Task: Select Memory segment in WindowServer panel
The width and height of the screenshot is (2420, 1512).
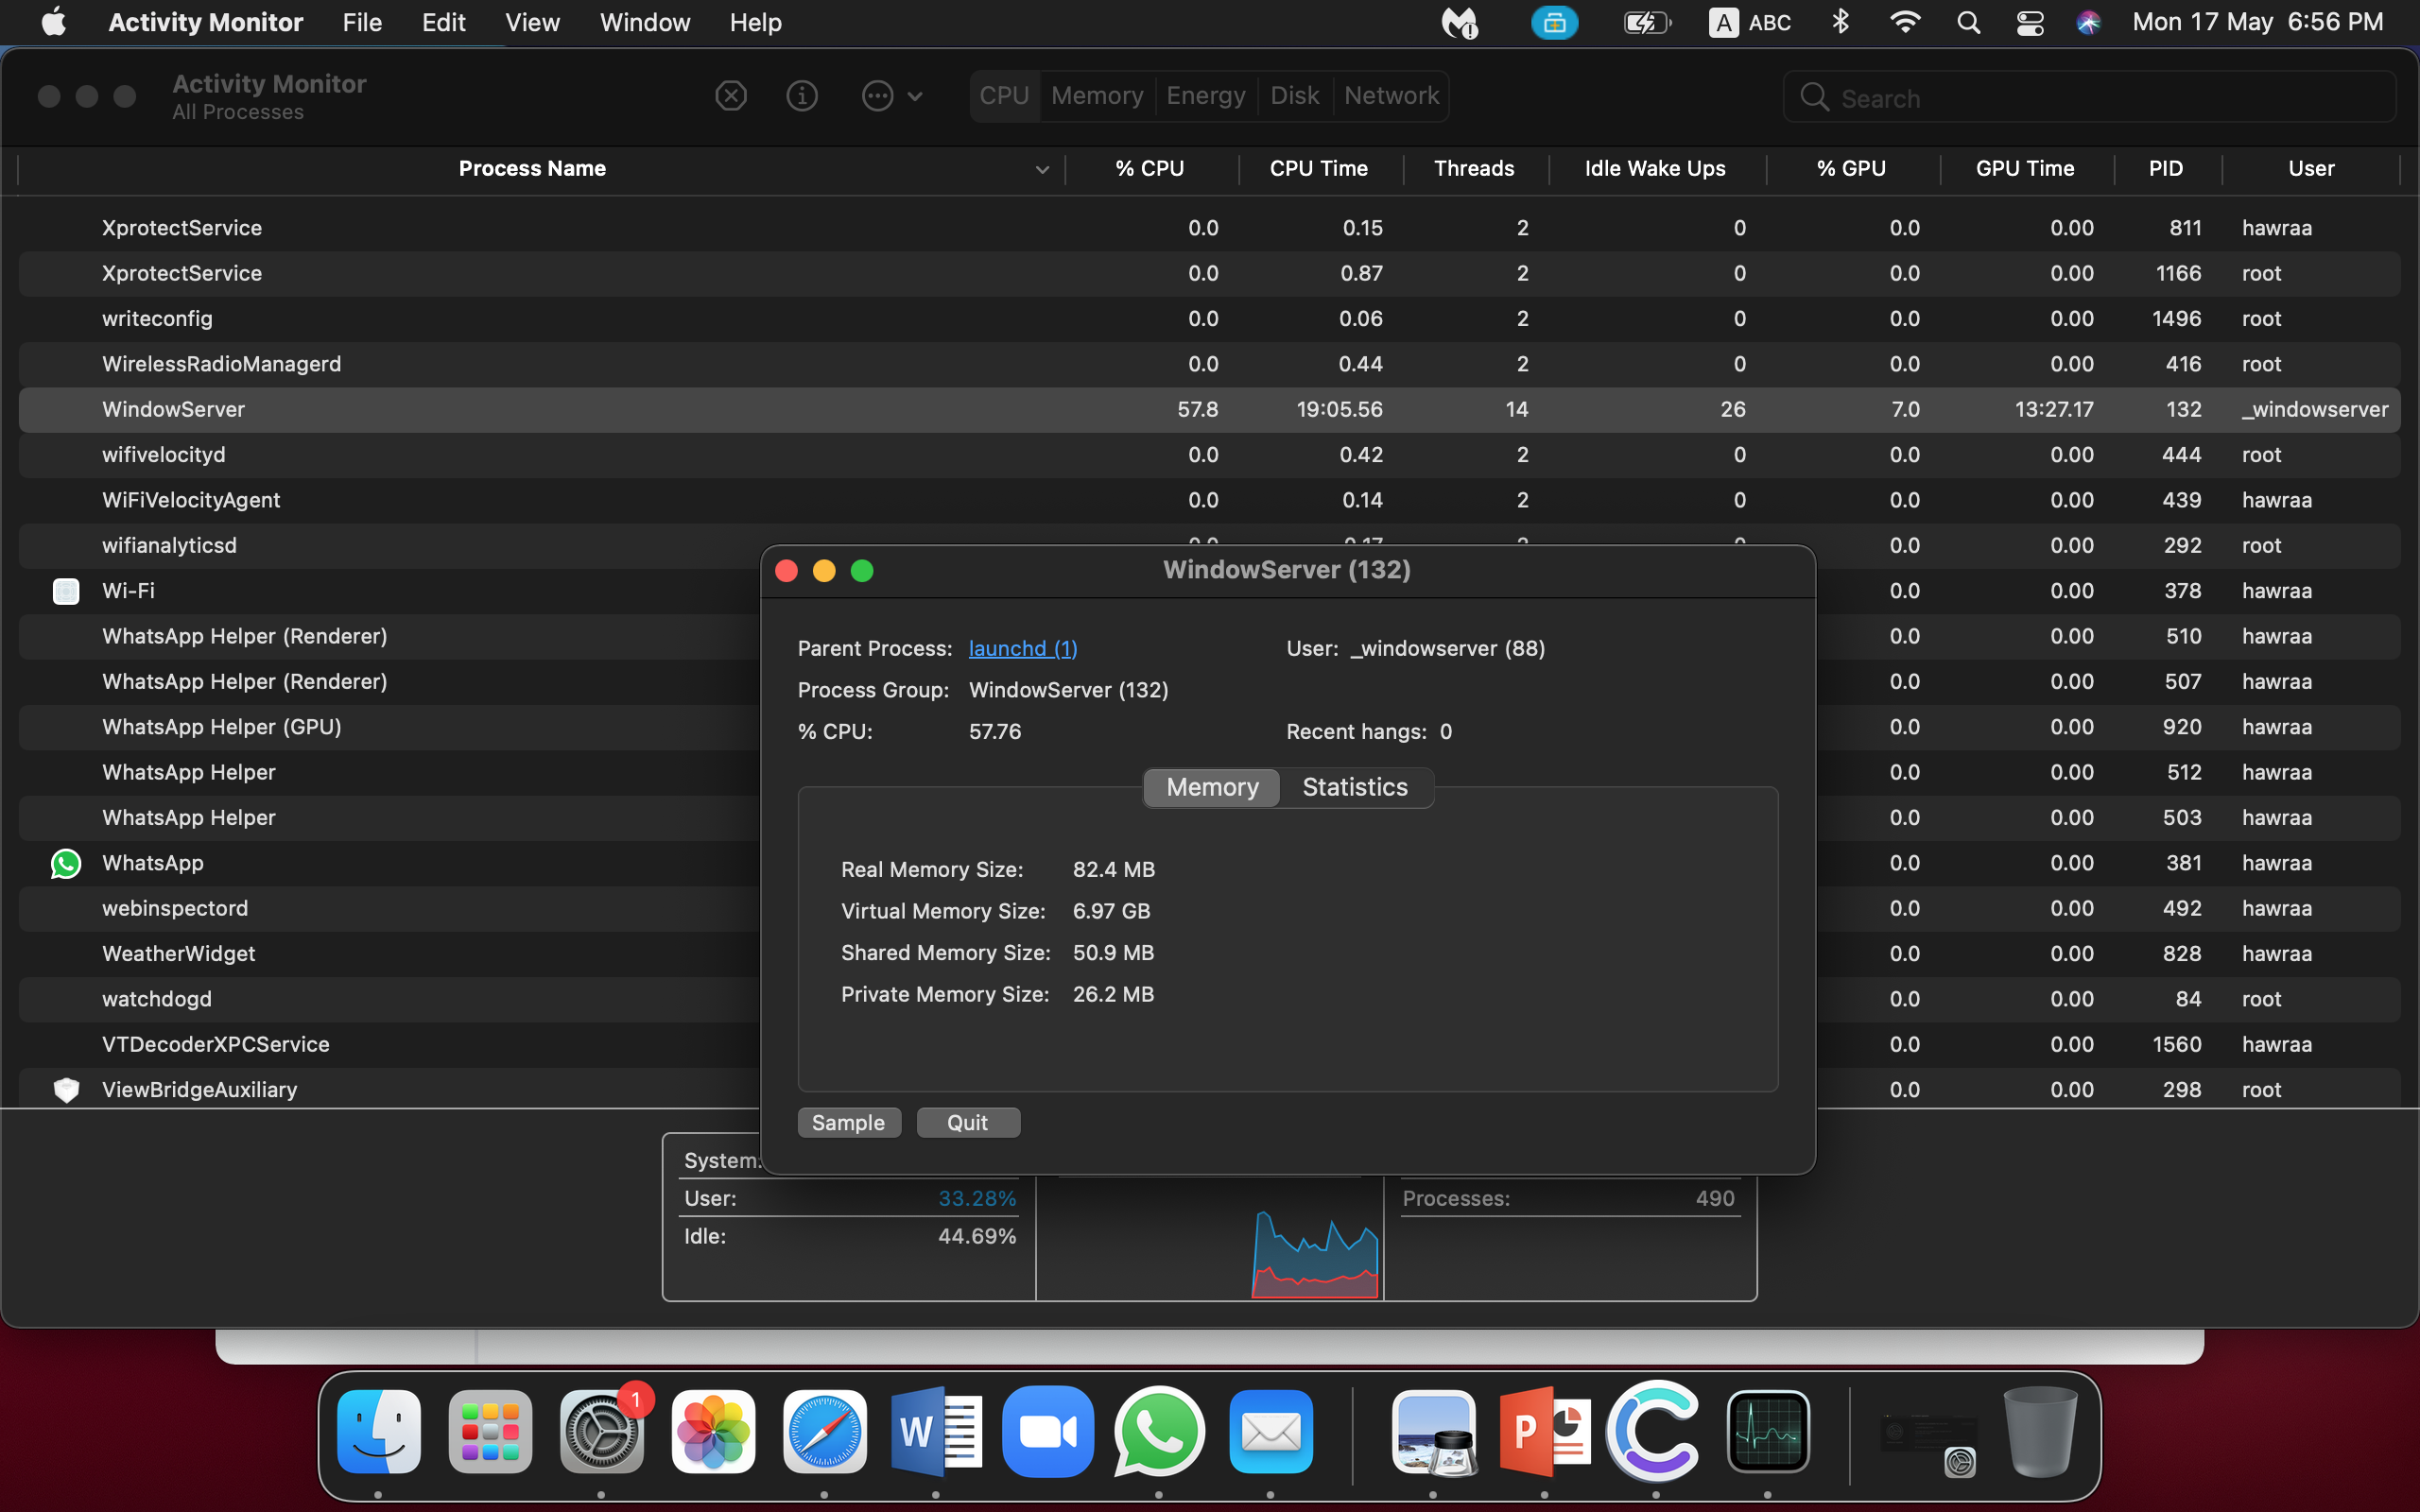Action: tap(1212, 788)
